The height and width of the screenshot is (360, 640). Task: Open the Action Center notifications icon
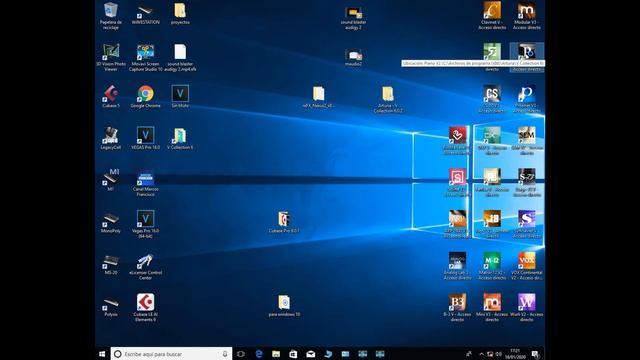pyautogui.click(x=535, y=354)
